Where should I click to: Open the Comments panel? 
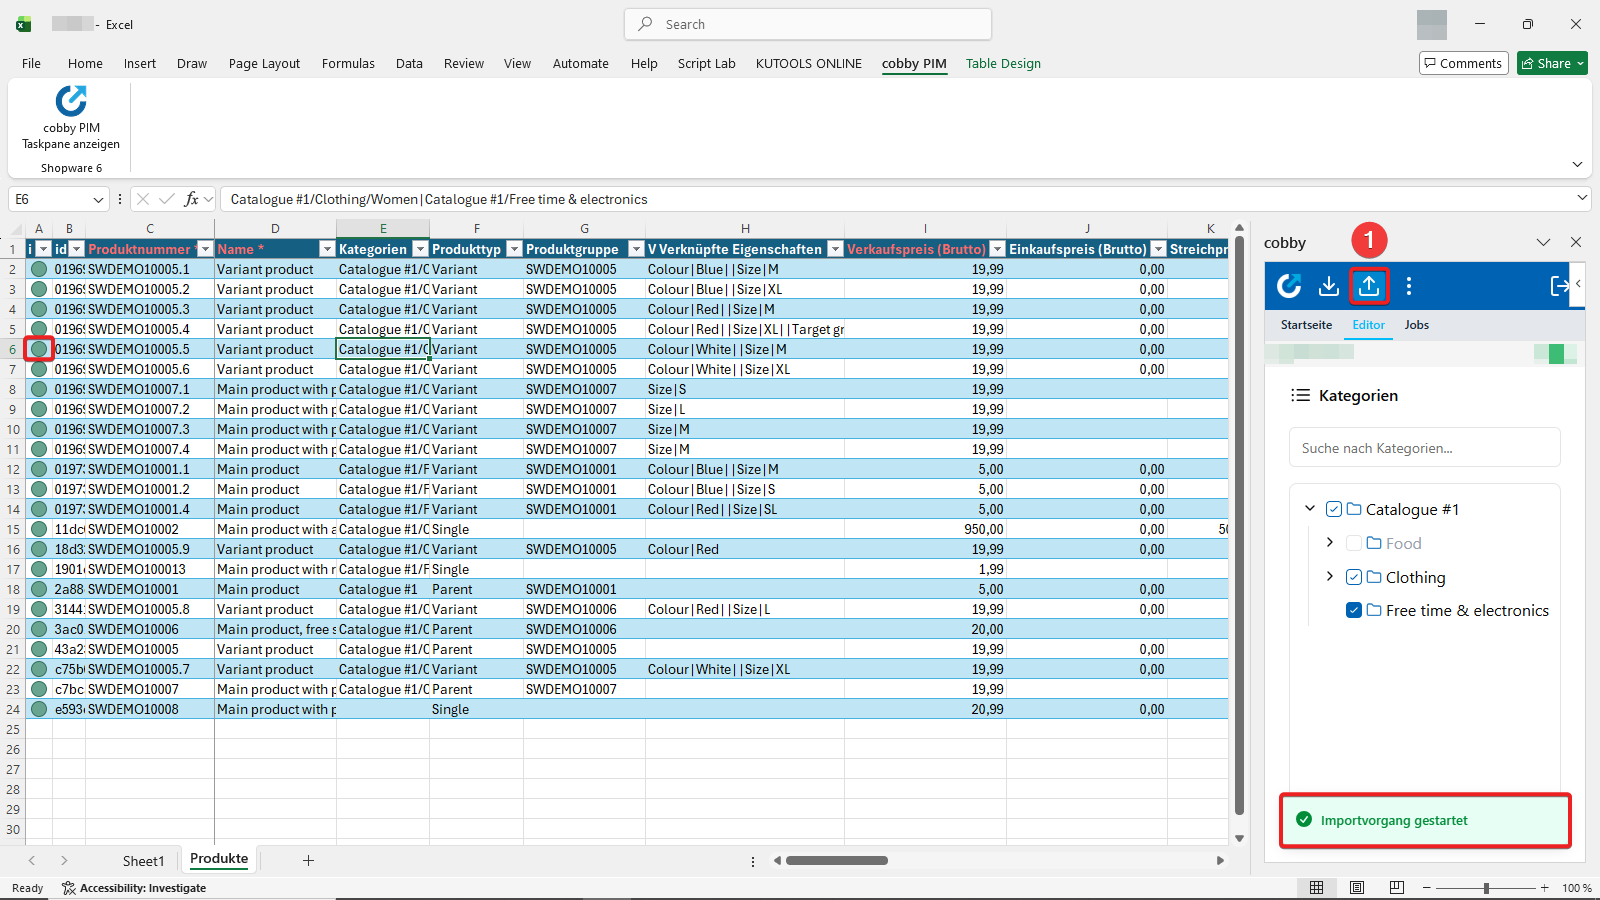[1463, 62]
